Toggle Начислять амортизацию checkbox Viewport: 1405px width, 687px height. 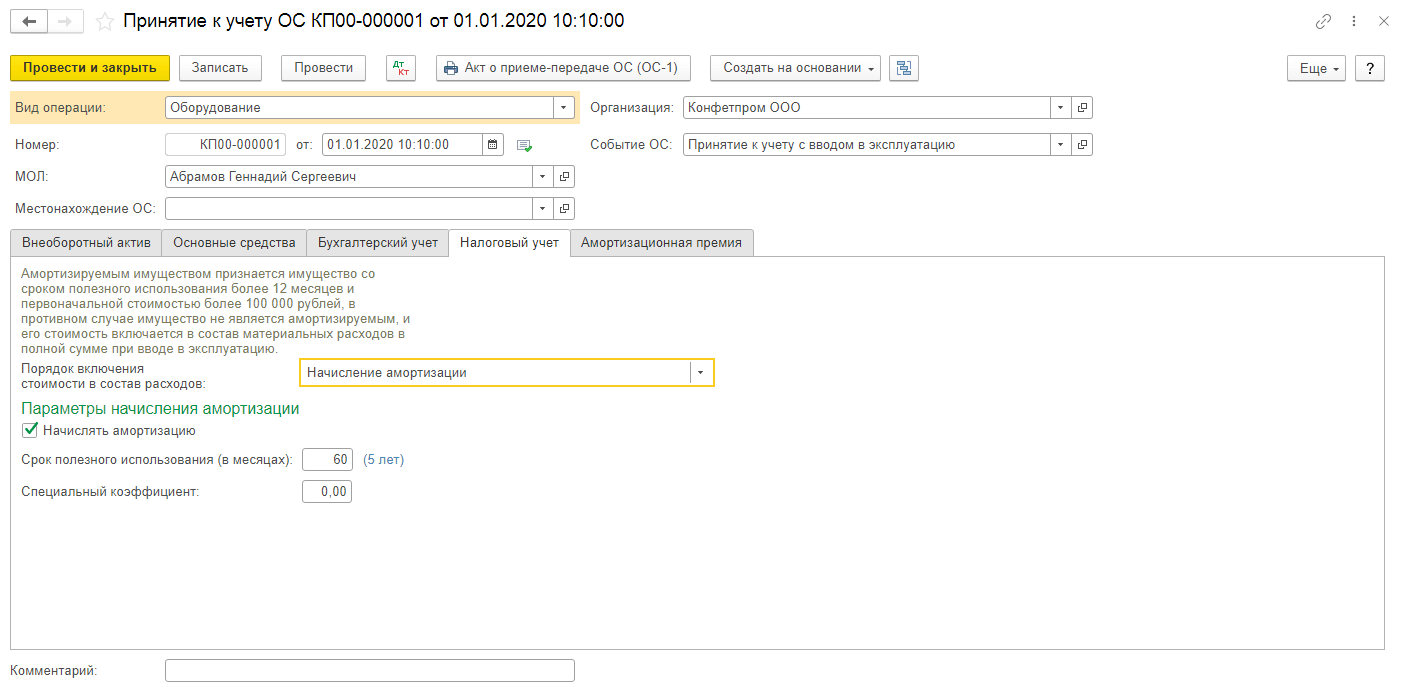30,431
